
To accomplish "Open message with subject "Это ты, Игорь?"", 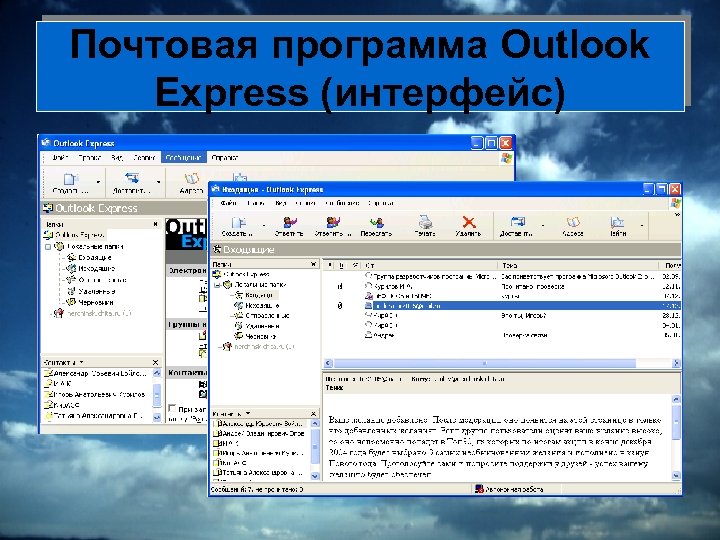I will [523, 316].
